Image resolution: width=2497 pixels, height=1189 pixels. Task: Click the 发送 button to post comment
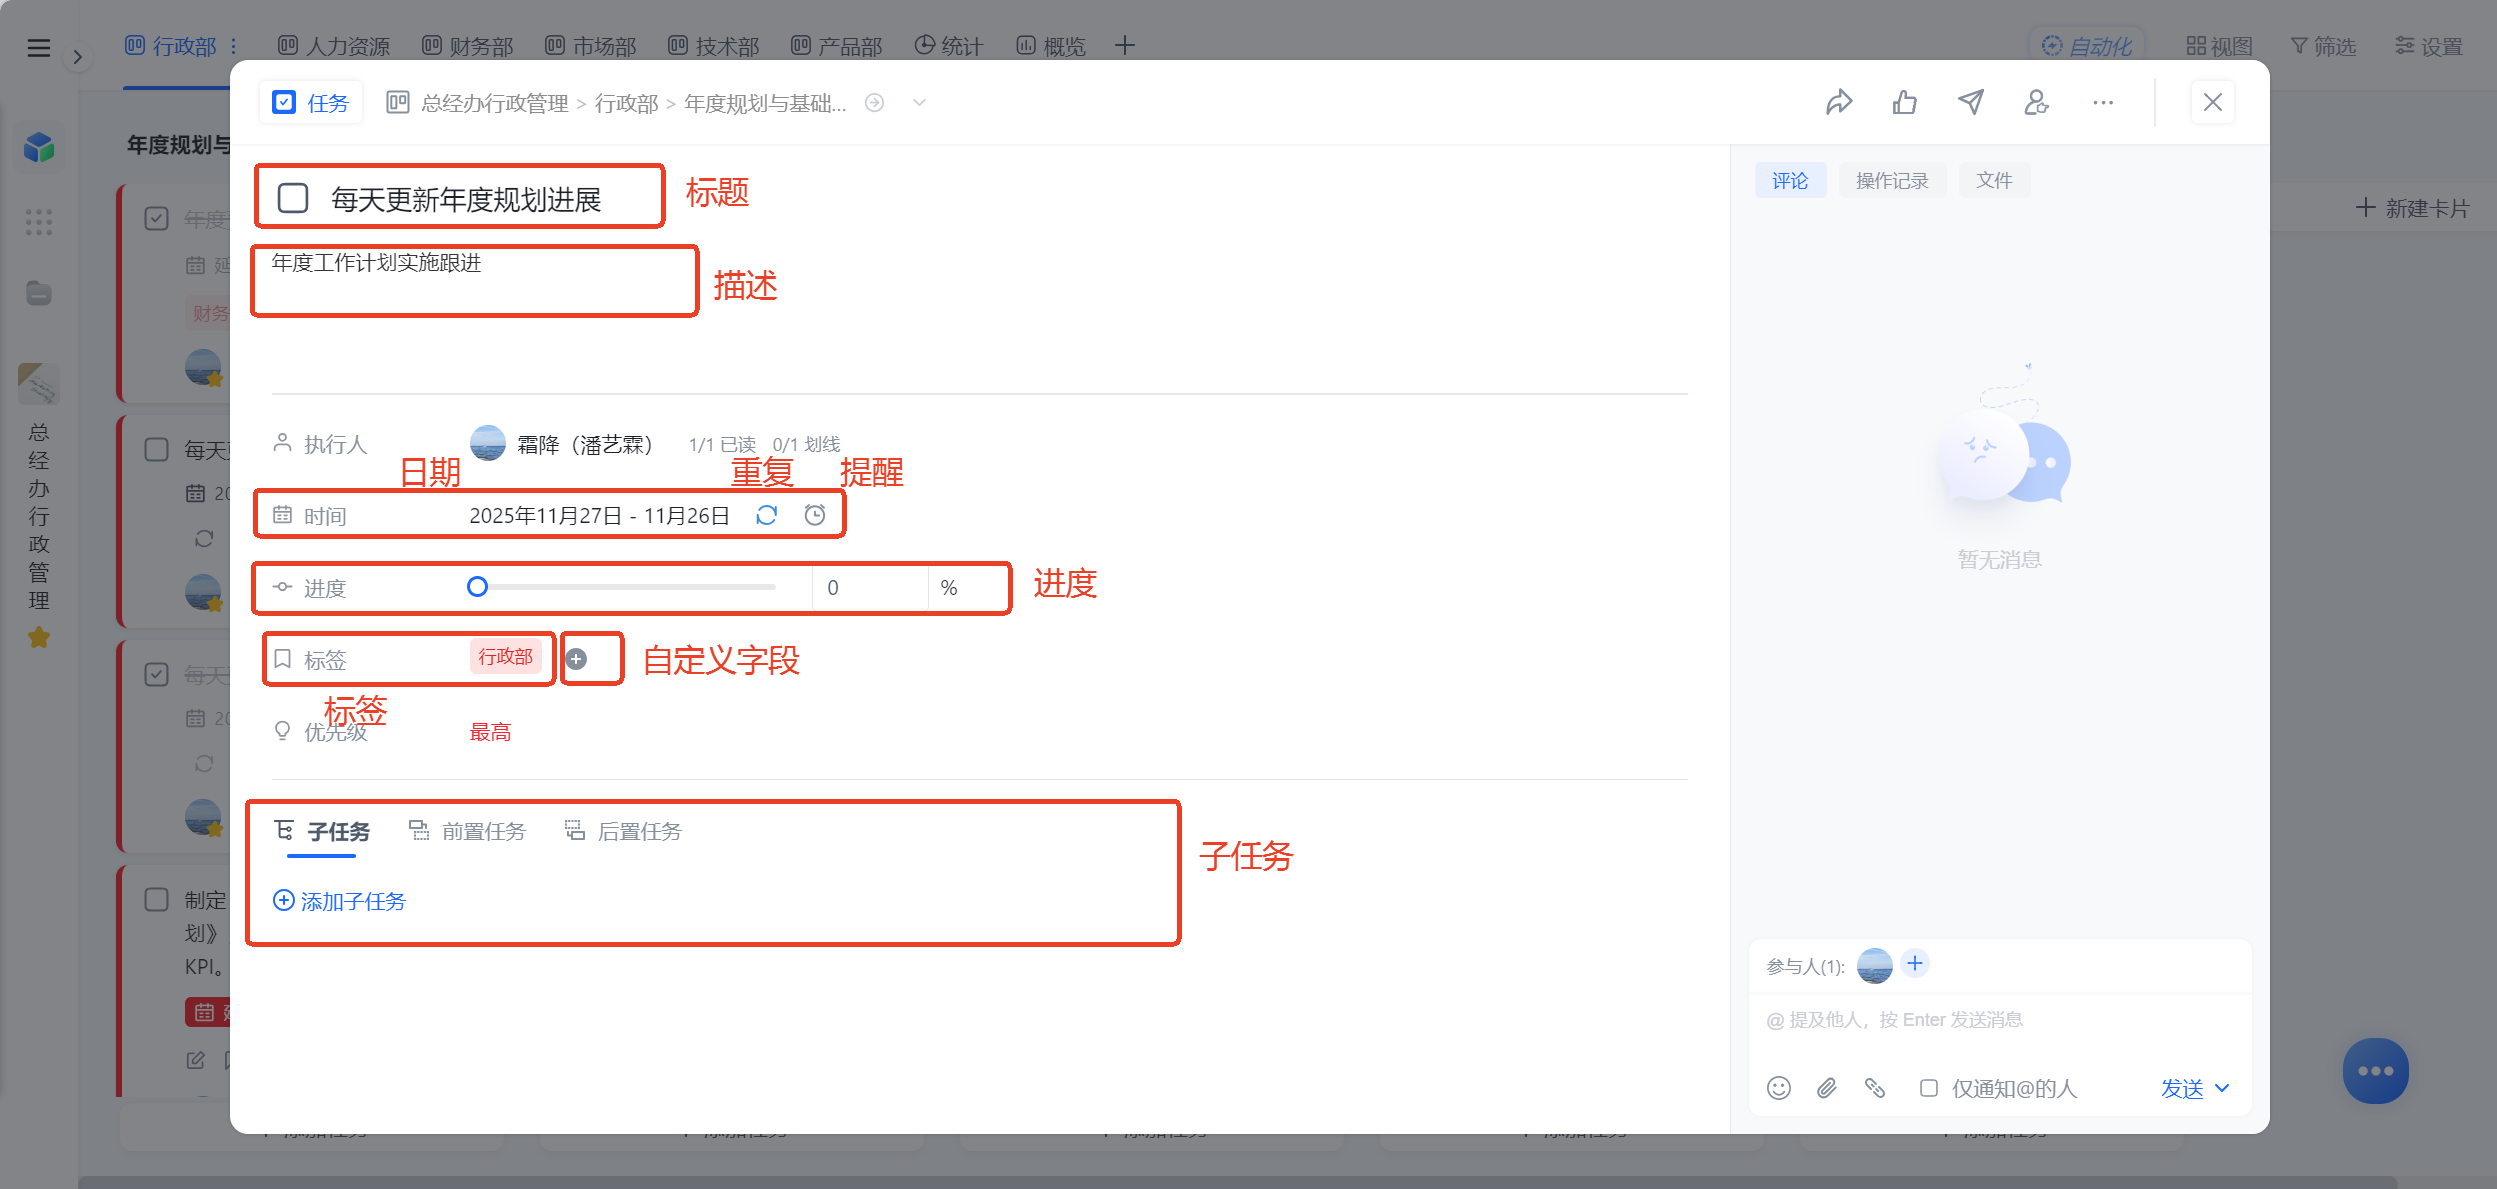pos(2182,1088)
